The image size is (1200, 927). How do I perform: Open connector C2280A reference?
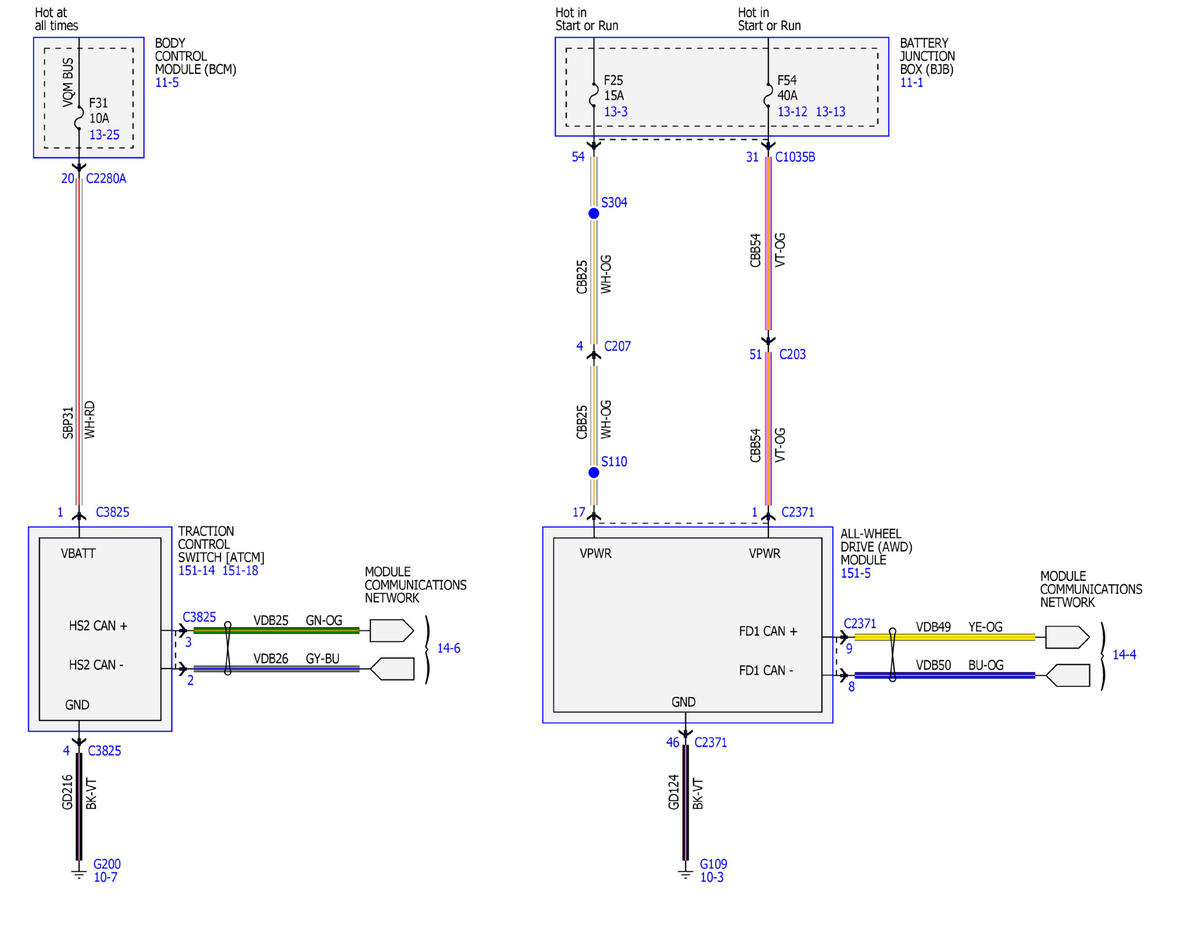point(106,179)
